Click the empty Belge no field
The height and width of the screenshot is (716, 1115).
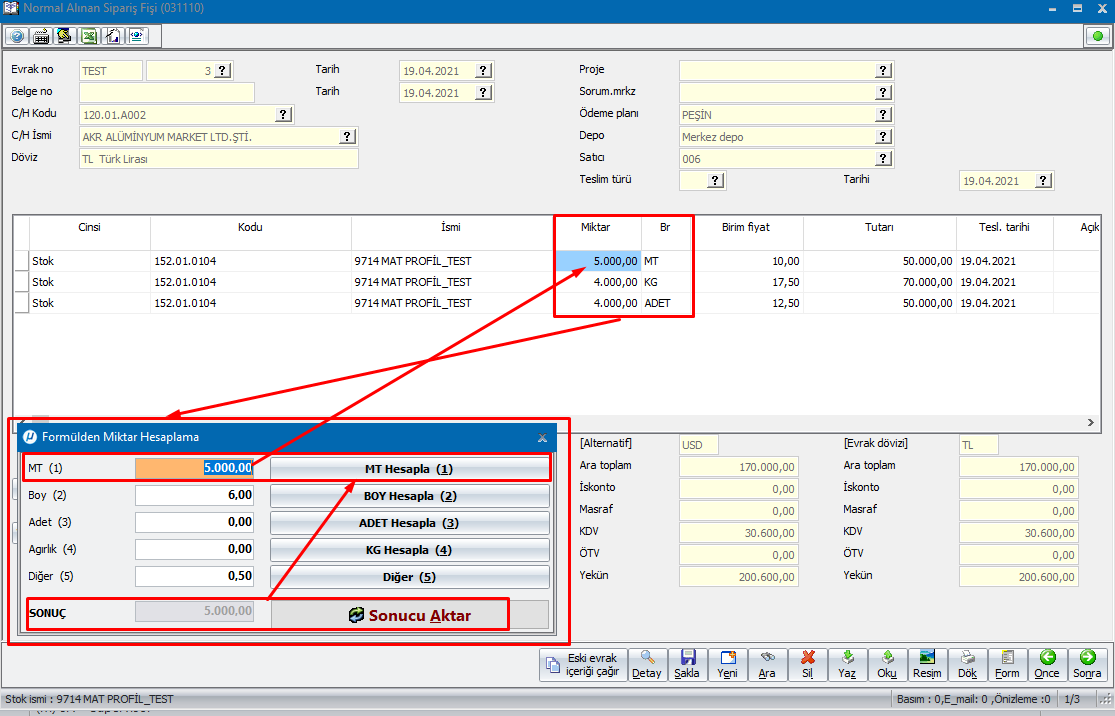(167, 92)
